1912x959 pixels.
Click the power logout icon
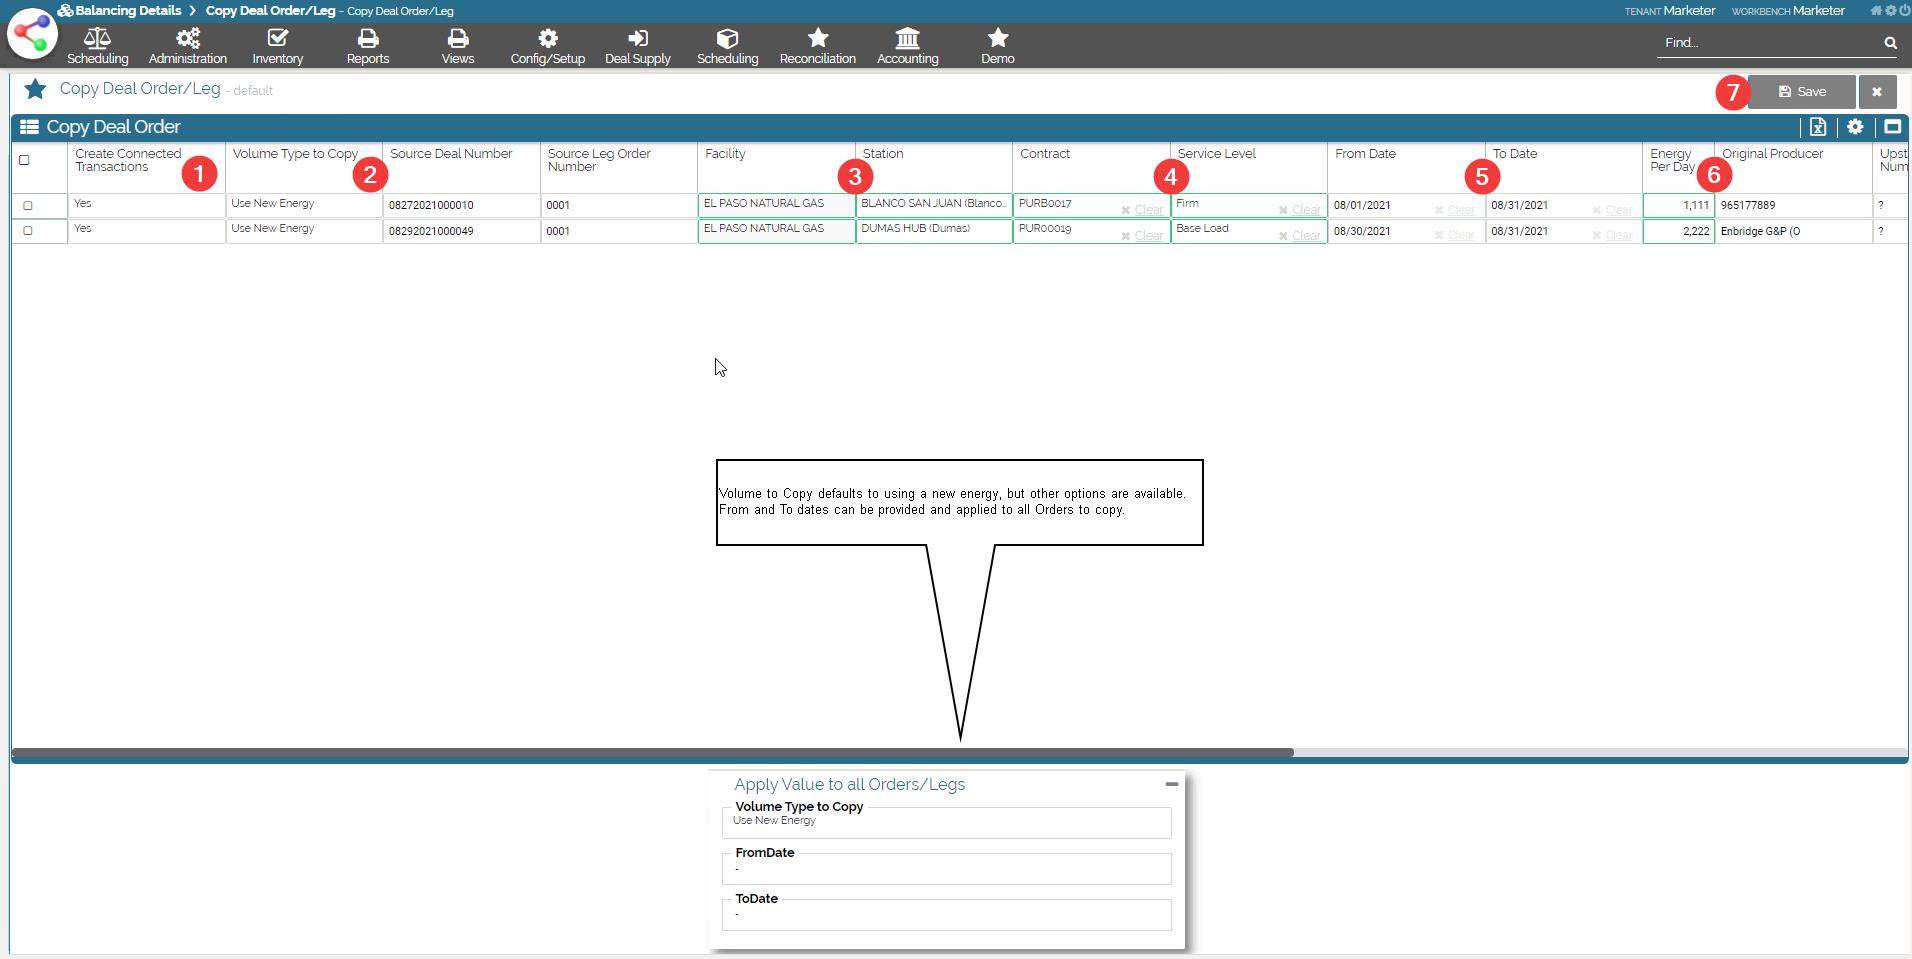tap(1904, 11)
